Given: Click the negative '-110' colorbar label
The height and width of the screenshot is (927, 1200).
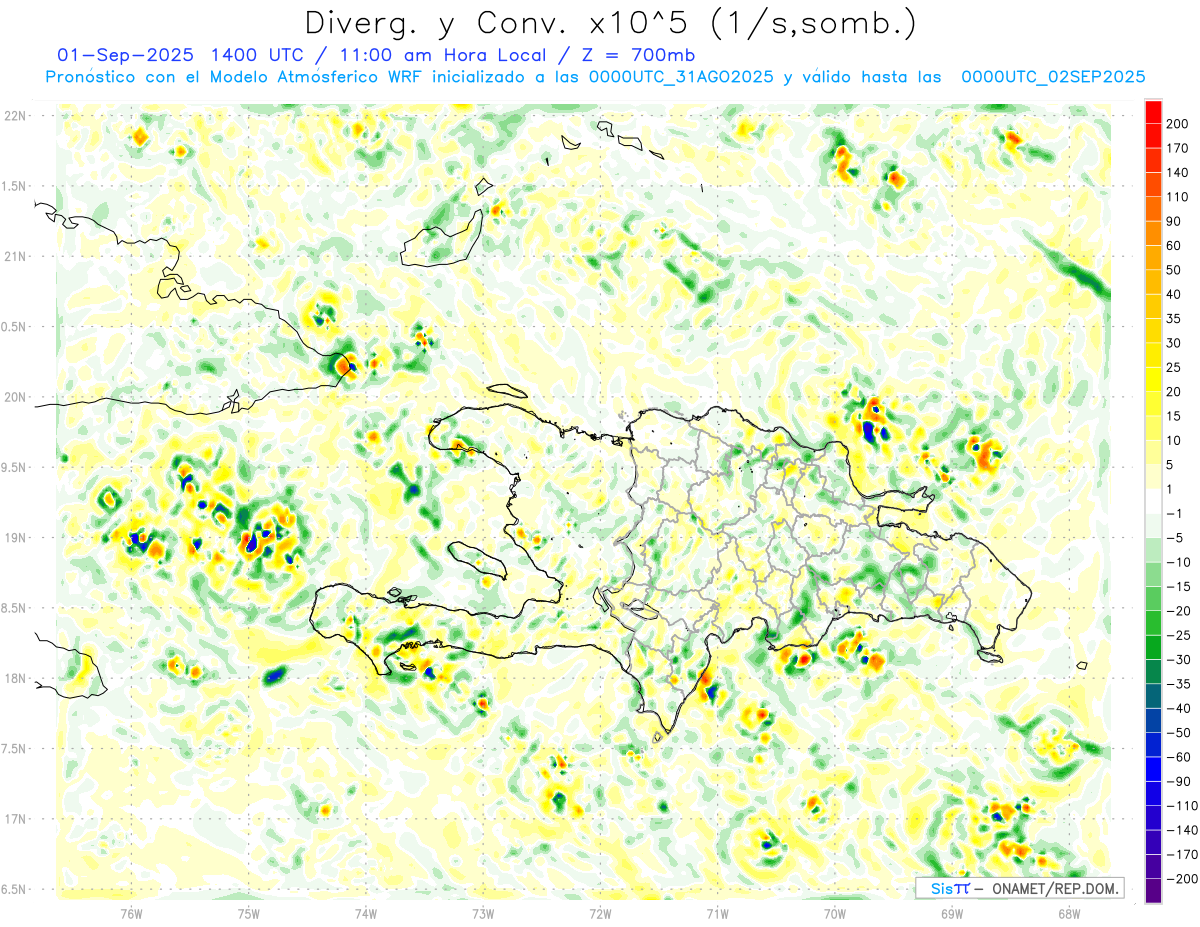Looking at the screenshot, I should click(1184, 806).
